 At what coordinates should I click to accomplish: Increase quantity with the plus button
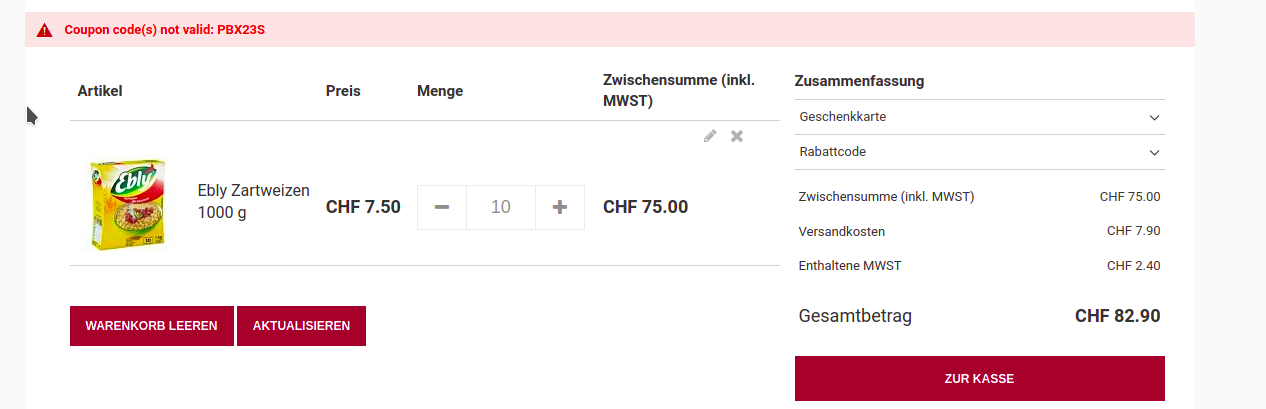click(x=560, y=207)
